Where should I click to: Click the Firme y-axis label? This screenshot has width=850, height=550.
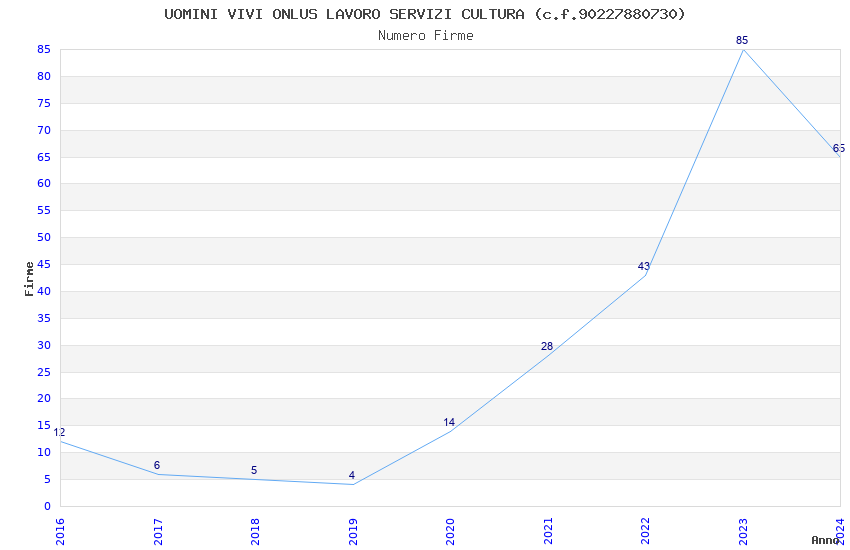[29, 279]
